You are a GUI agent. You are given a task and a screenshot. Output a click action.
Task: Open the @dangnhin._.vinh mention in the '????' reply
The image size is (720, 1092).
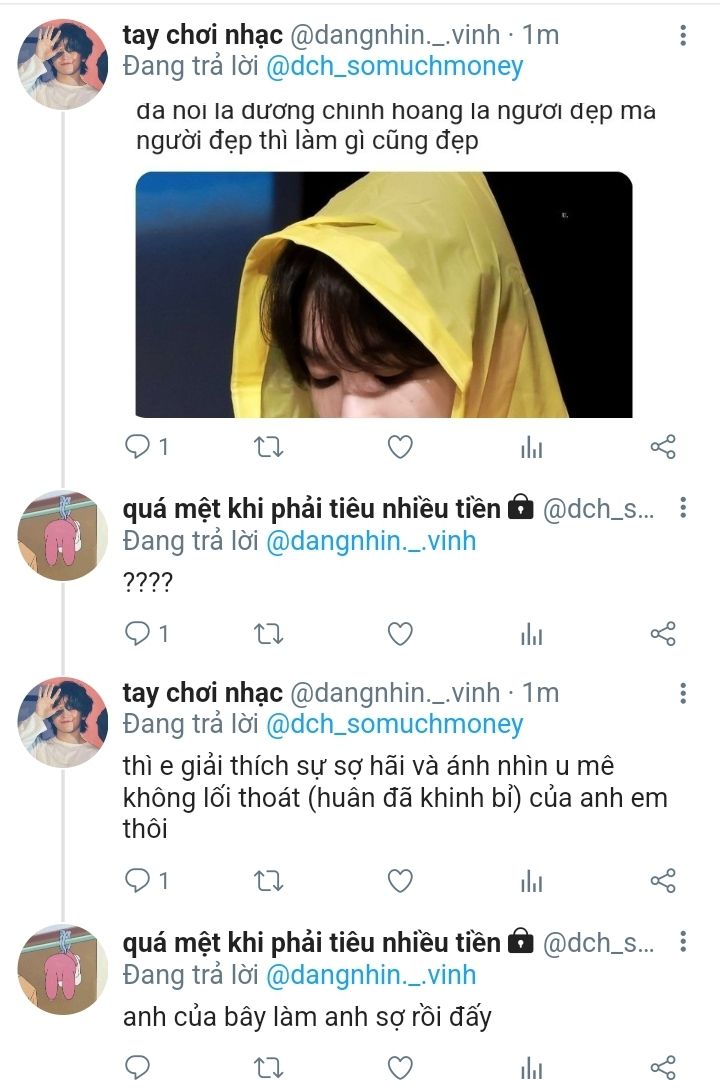click(371, 541)
